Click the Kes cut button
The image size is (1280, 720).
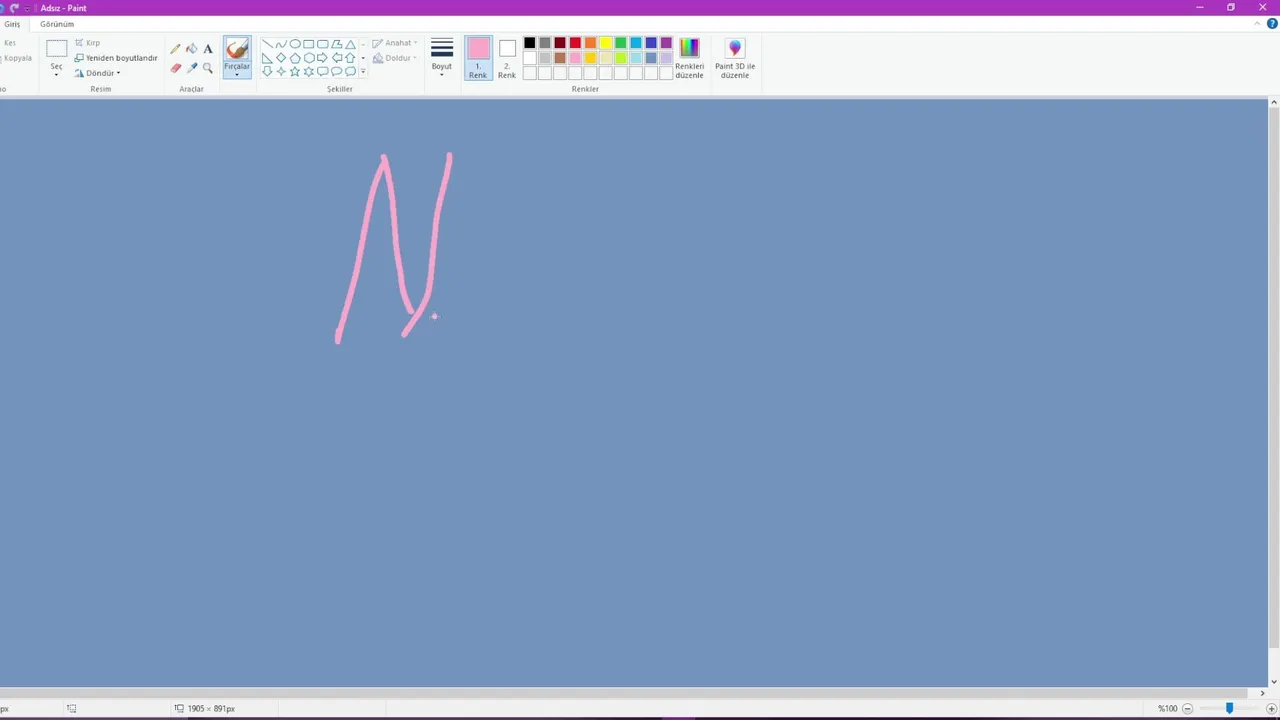coord(9,43)
